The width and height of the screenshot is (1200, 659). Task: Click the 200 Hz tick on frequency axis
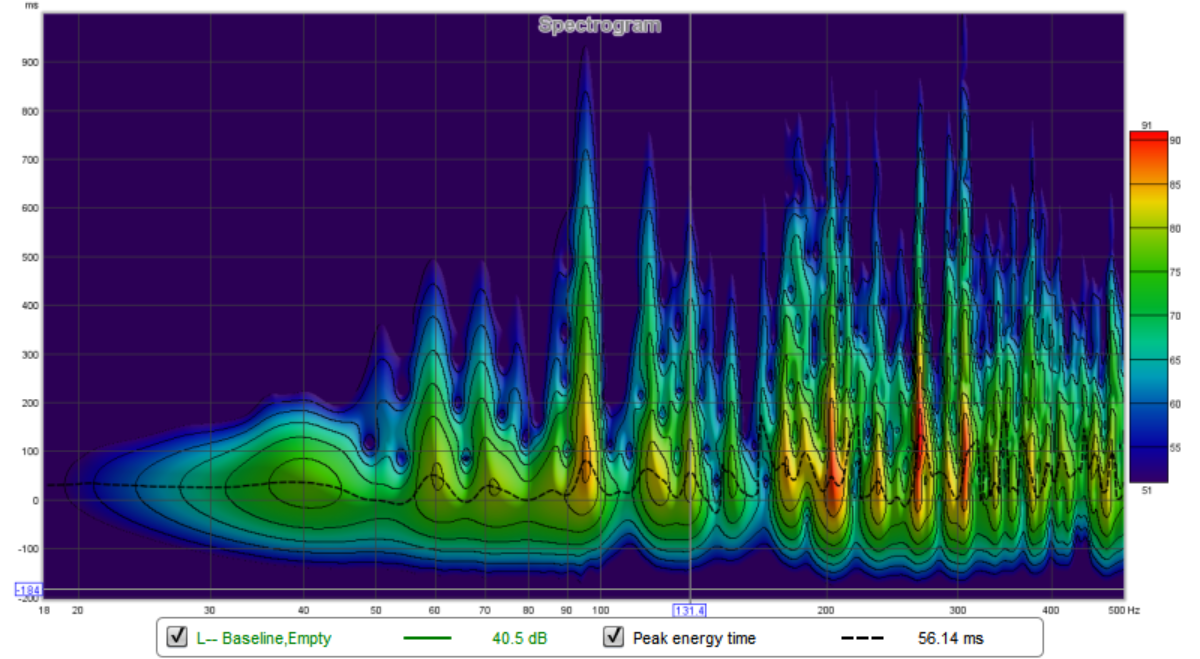click(827, 609)
